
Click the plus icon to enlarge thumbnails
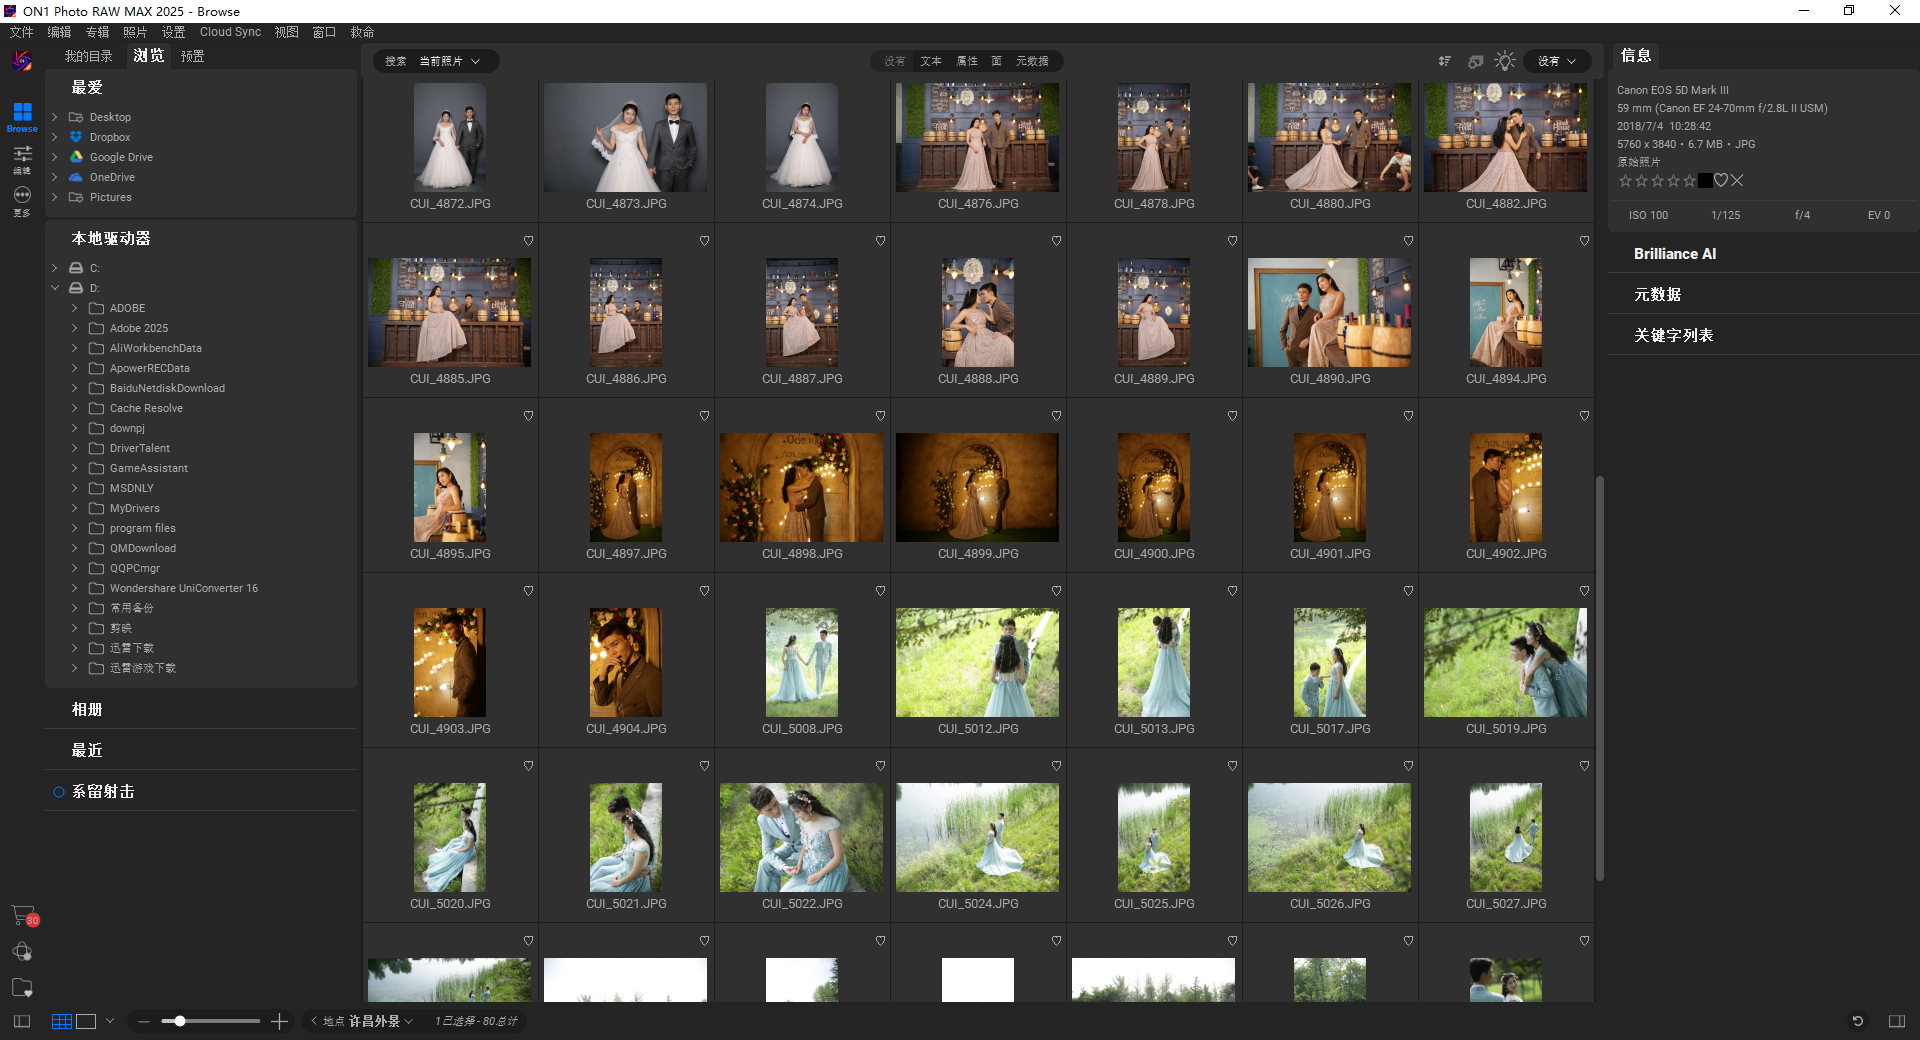(x=280, y=1021)
